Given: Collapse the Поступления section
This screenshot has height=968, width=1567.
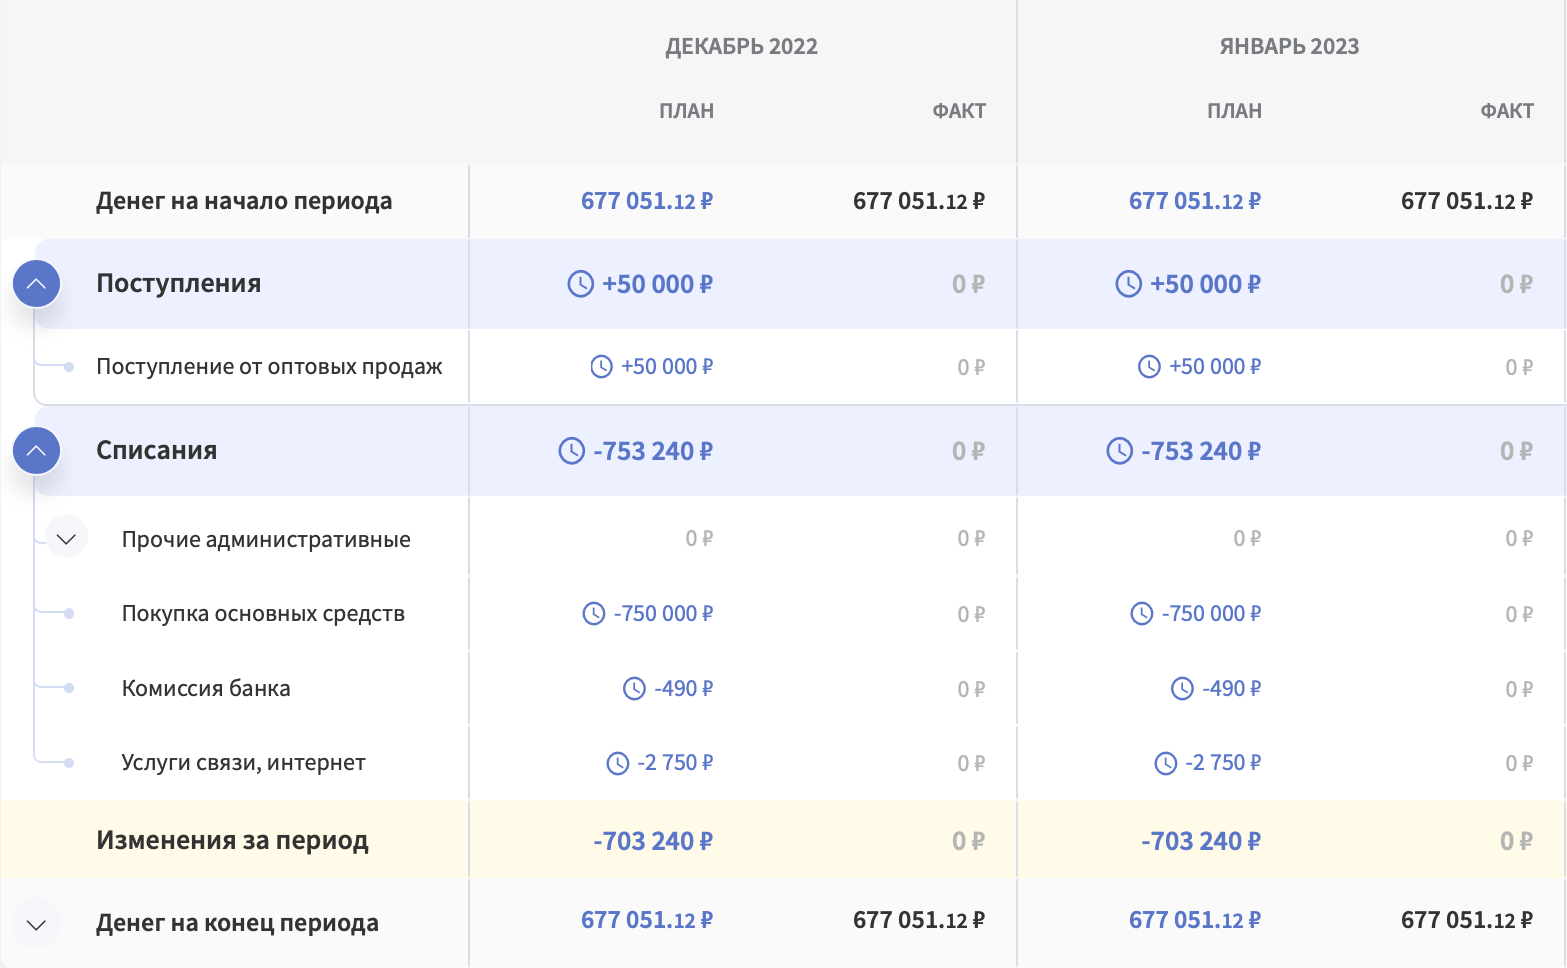Looking at the screenshot, I should click(36, 284).
